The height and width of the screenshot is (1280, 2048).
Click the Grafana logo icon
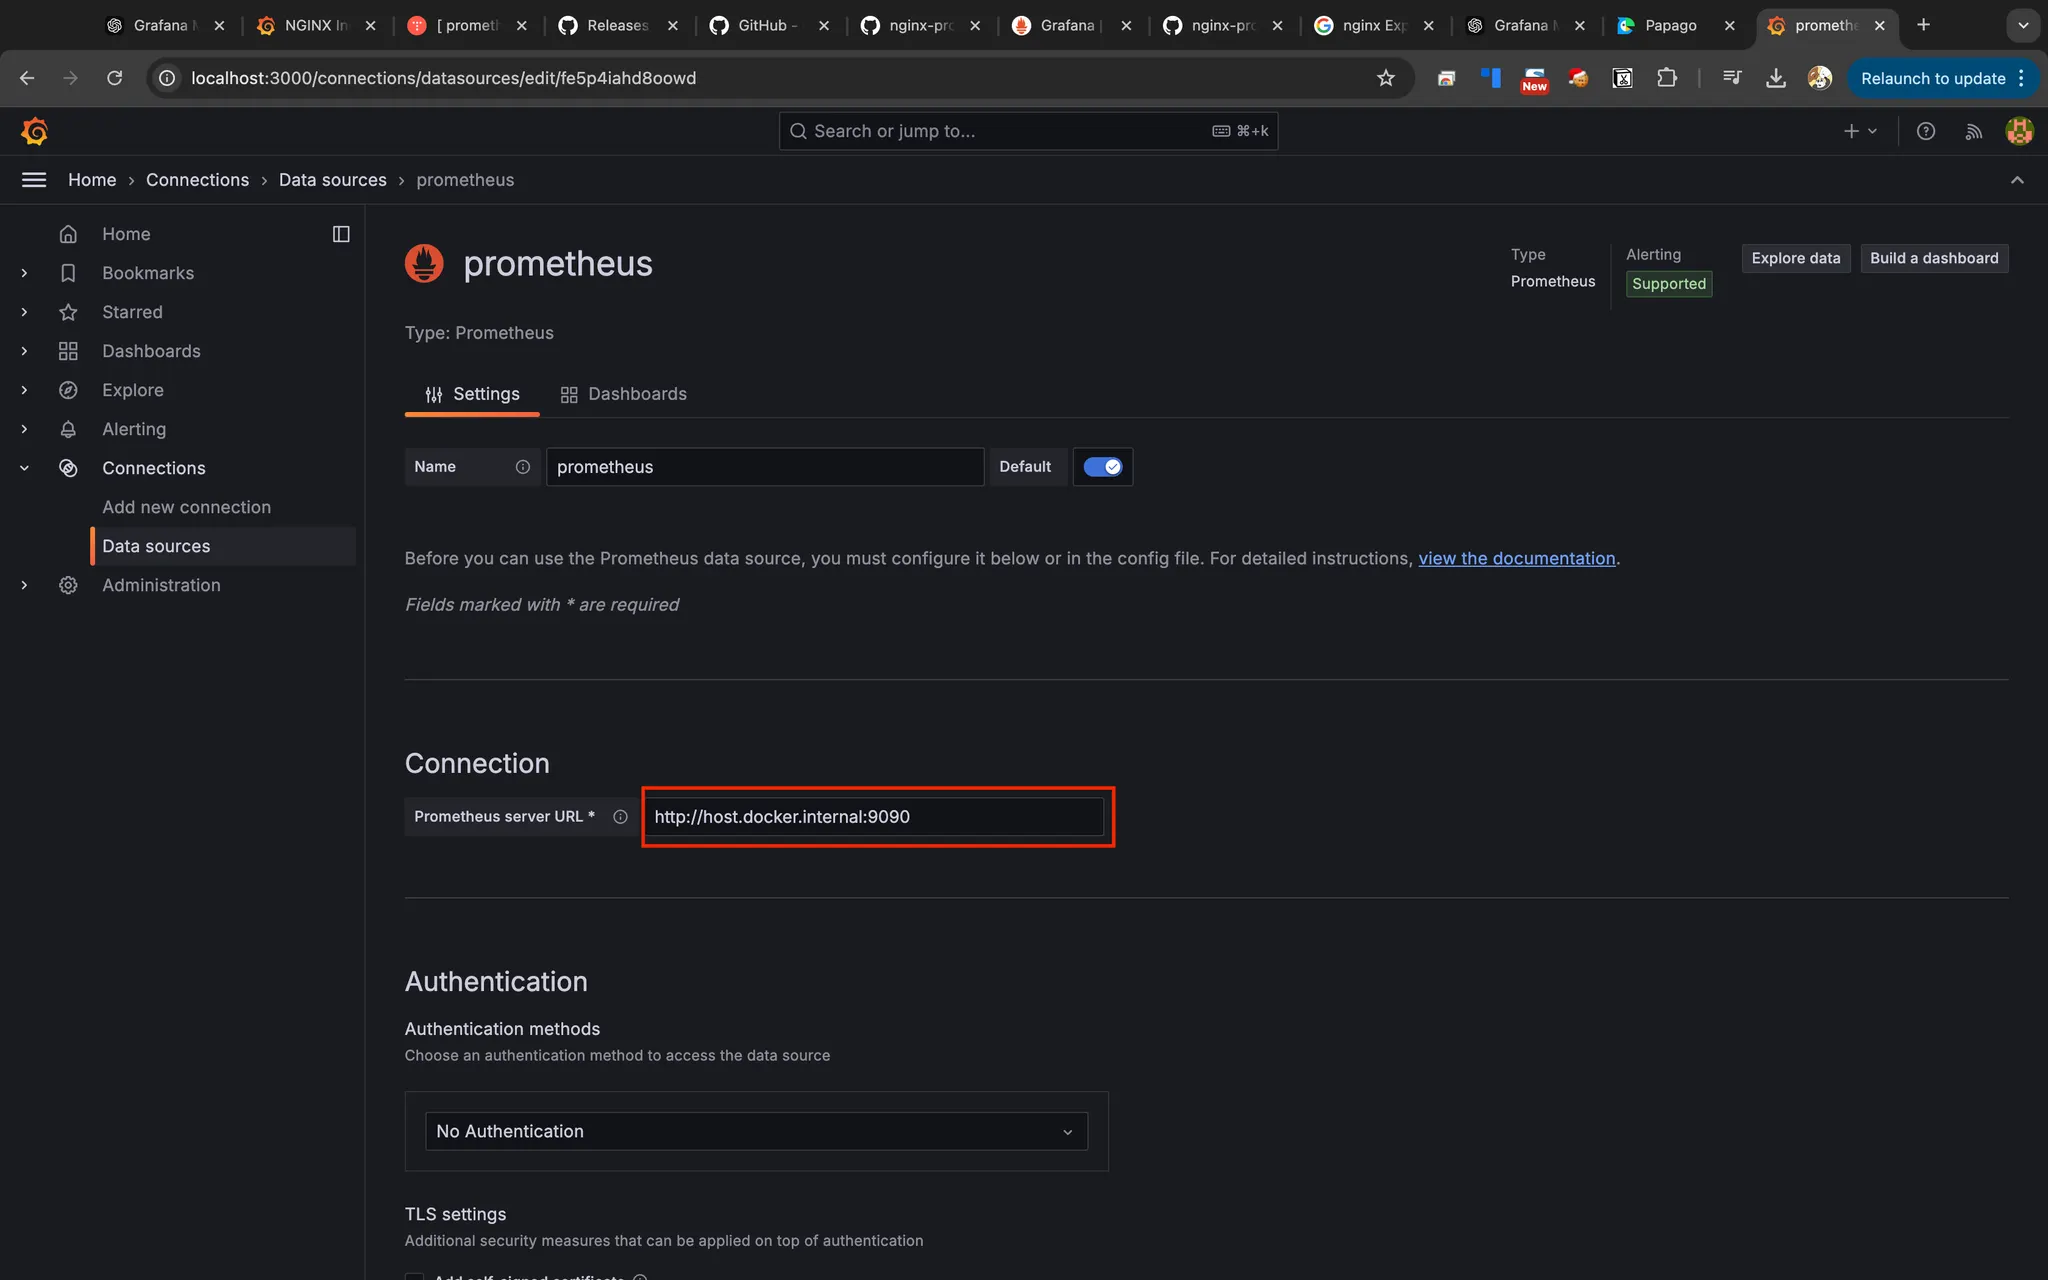click(35, 131)
